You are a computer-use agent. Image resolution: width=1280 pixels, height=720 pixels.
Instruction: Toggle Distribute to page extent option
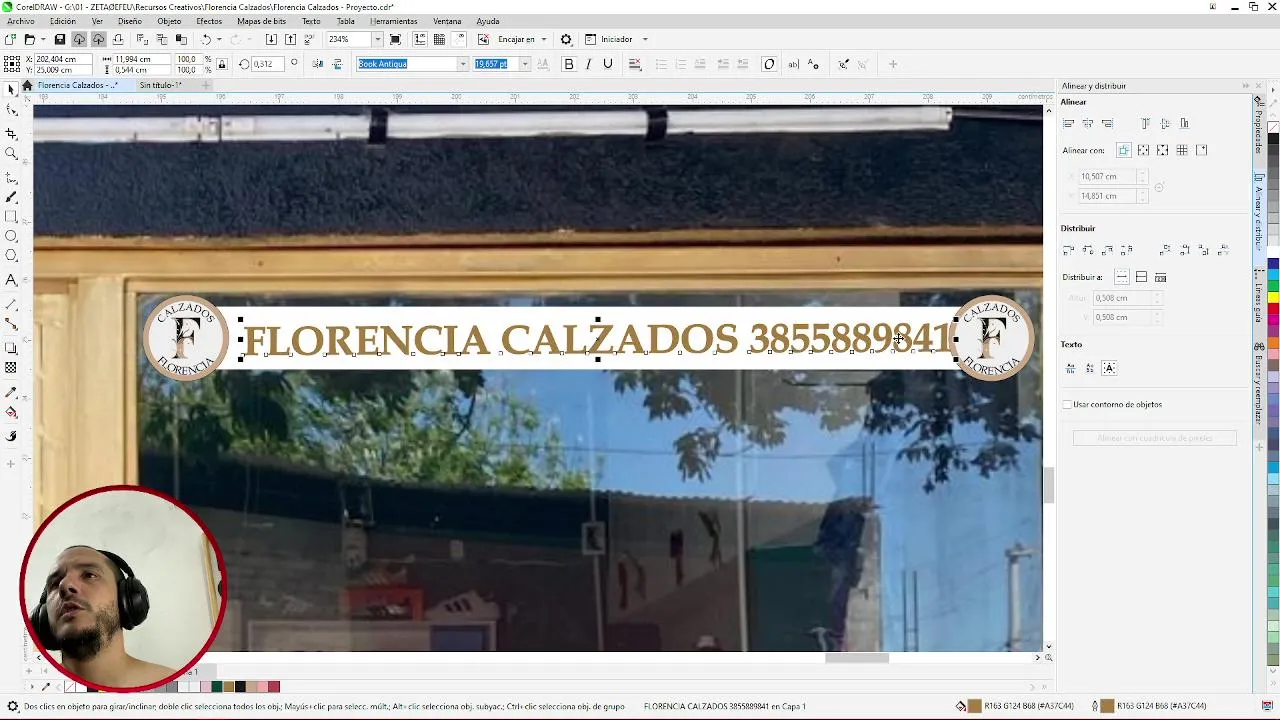coord(1141,277)
